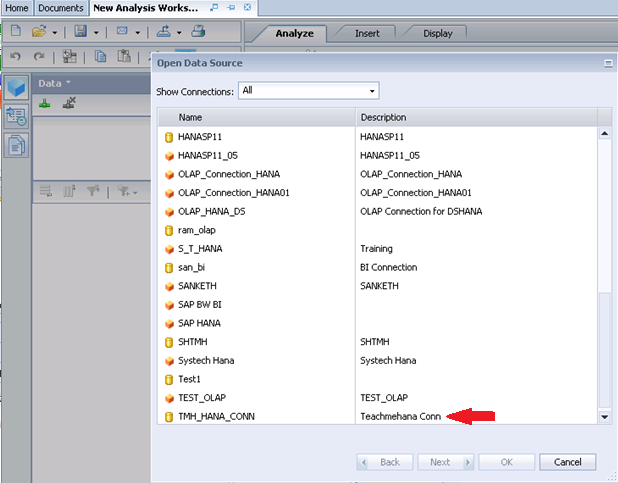Click the New workspace document icon
618x483 pixels.
[x=15, y=32]
